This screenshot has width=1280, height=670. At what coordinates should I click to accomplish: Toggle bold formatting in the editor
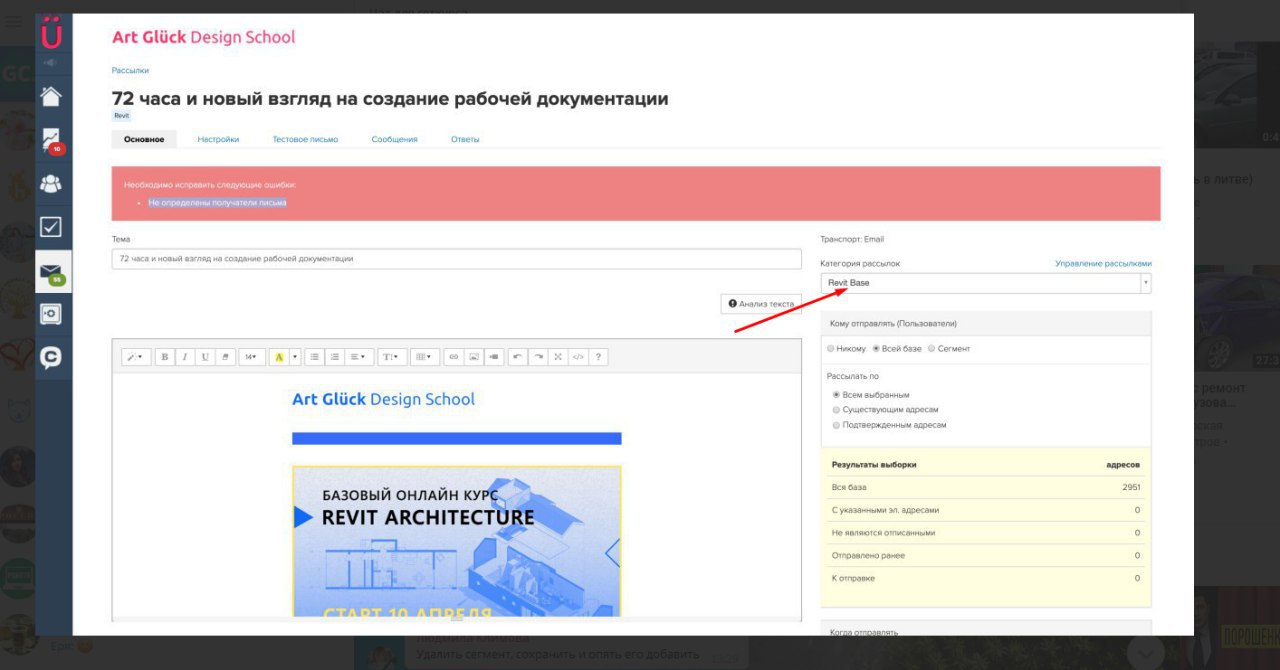(x=164, y=357)
